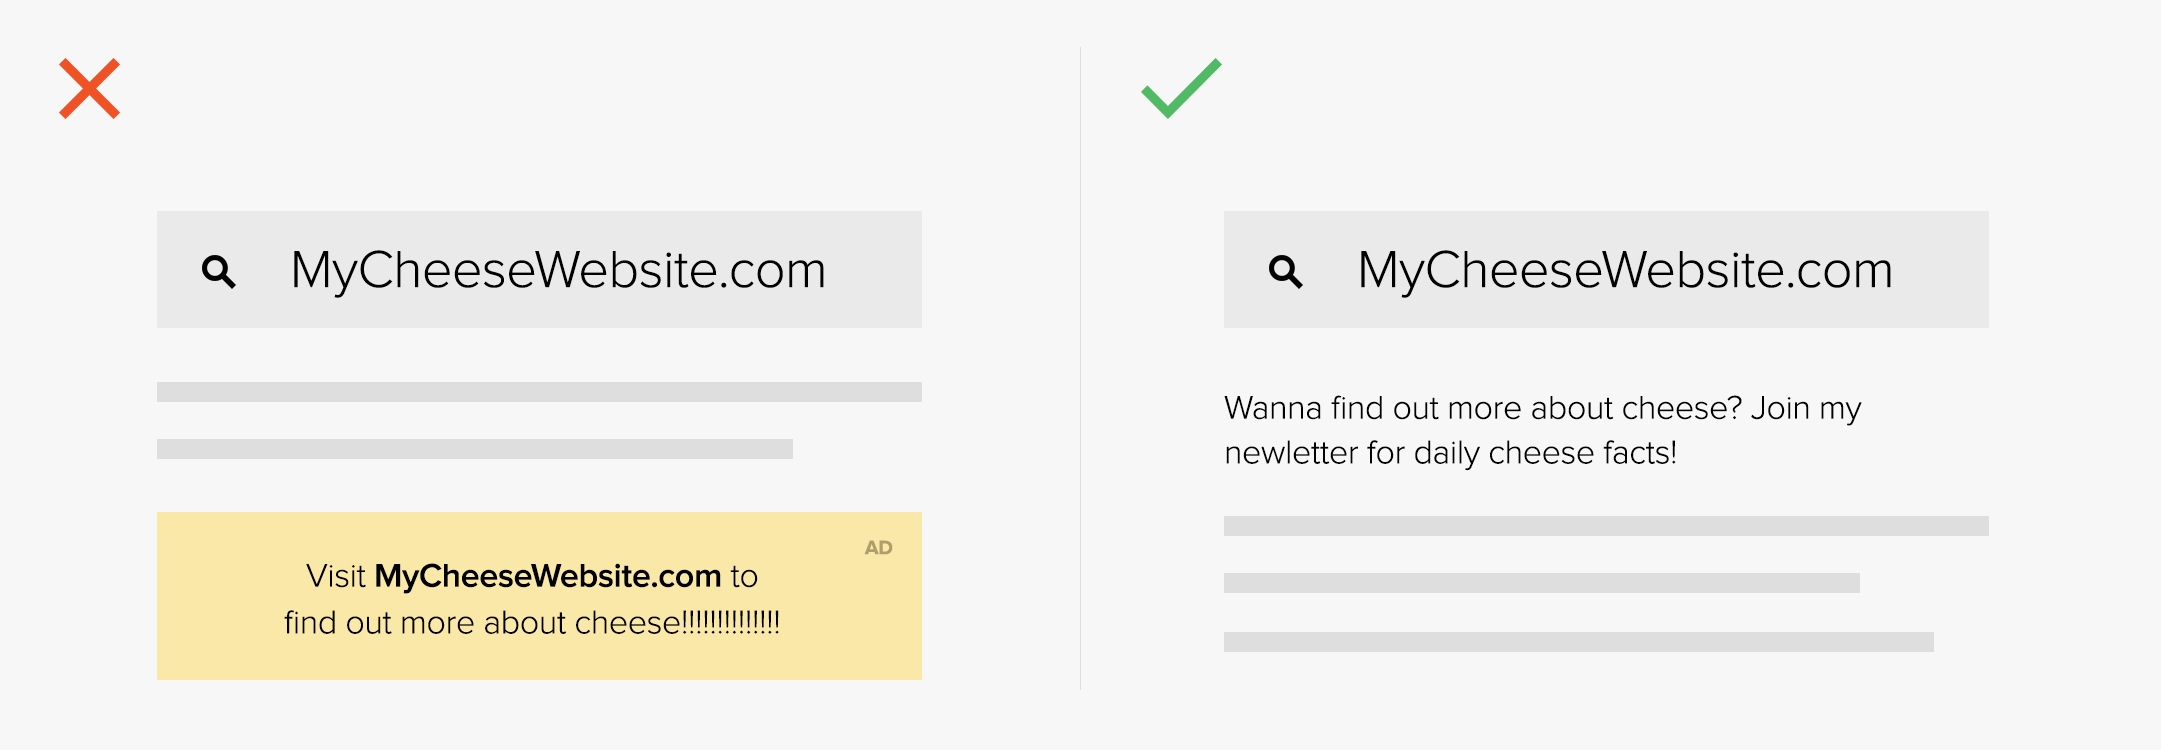Select middle gray placeholder line on right side
The image size is (2161, 750).
click(1542, 583)
